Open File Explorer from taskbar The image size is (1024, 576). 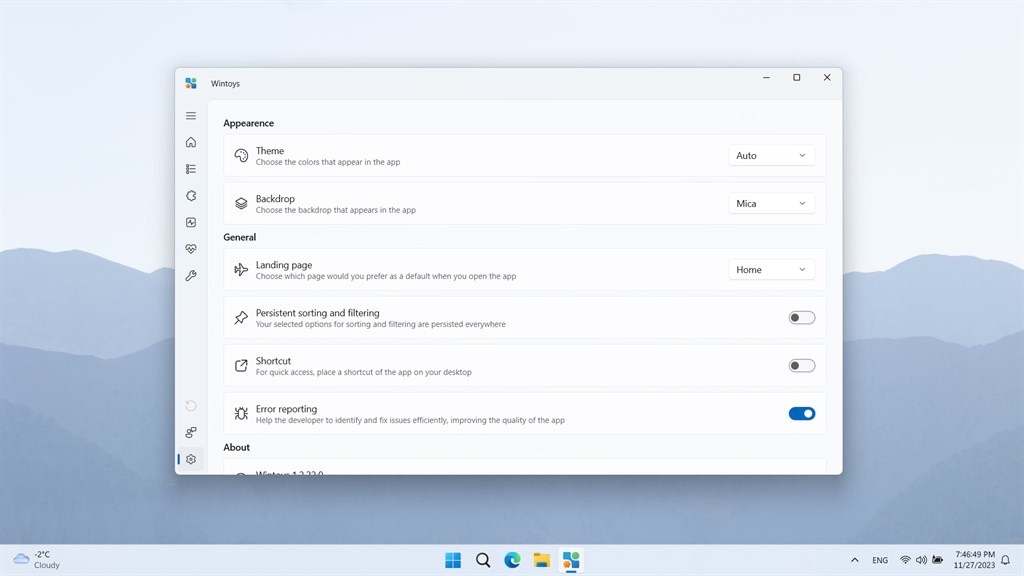[x=541, y=560]
